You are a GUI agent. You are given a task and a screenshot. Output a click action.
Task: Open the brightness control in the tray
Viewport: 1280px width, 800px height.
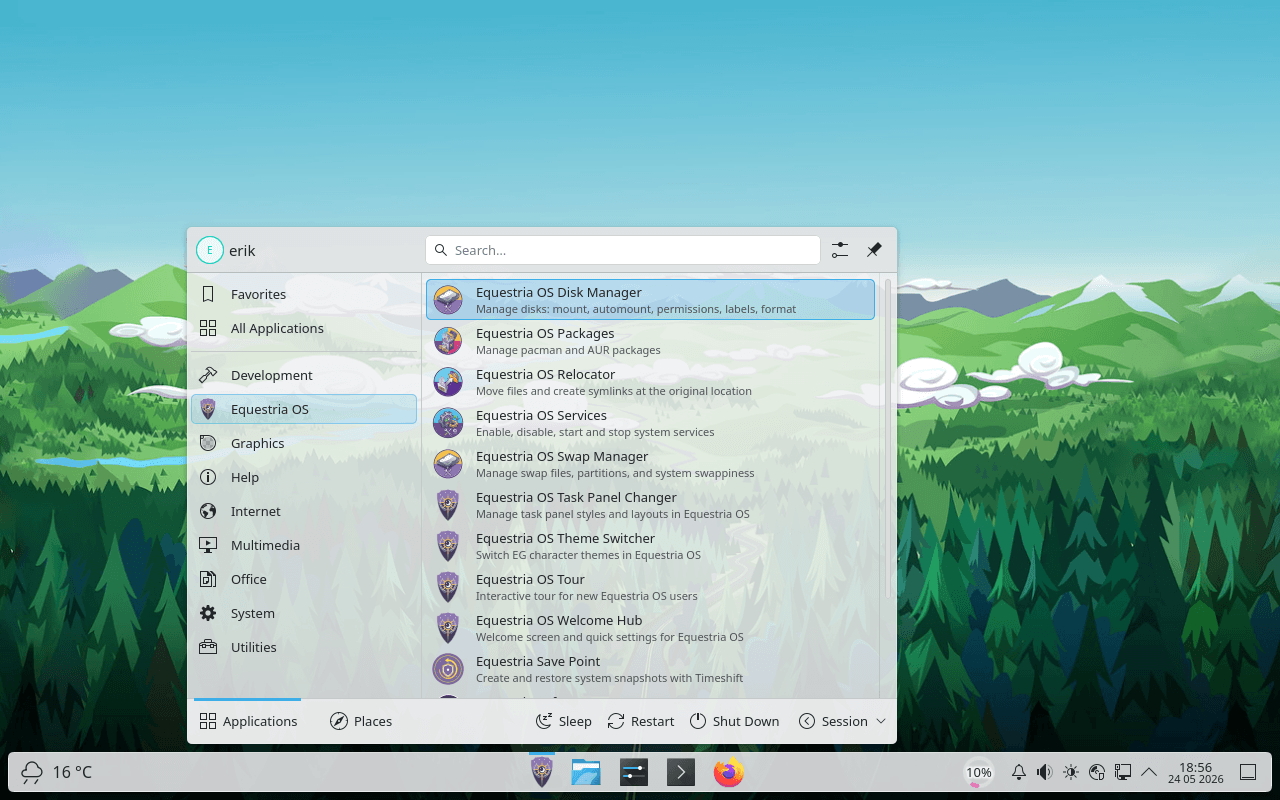click(x=1071, y=772)
